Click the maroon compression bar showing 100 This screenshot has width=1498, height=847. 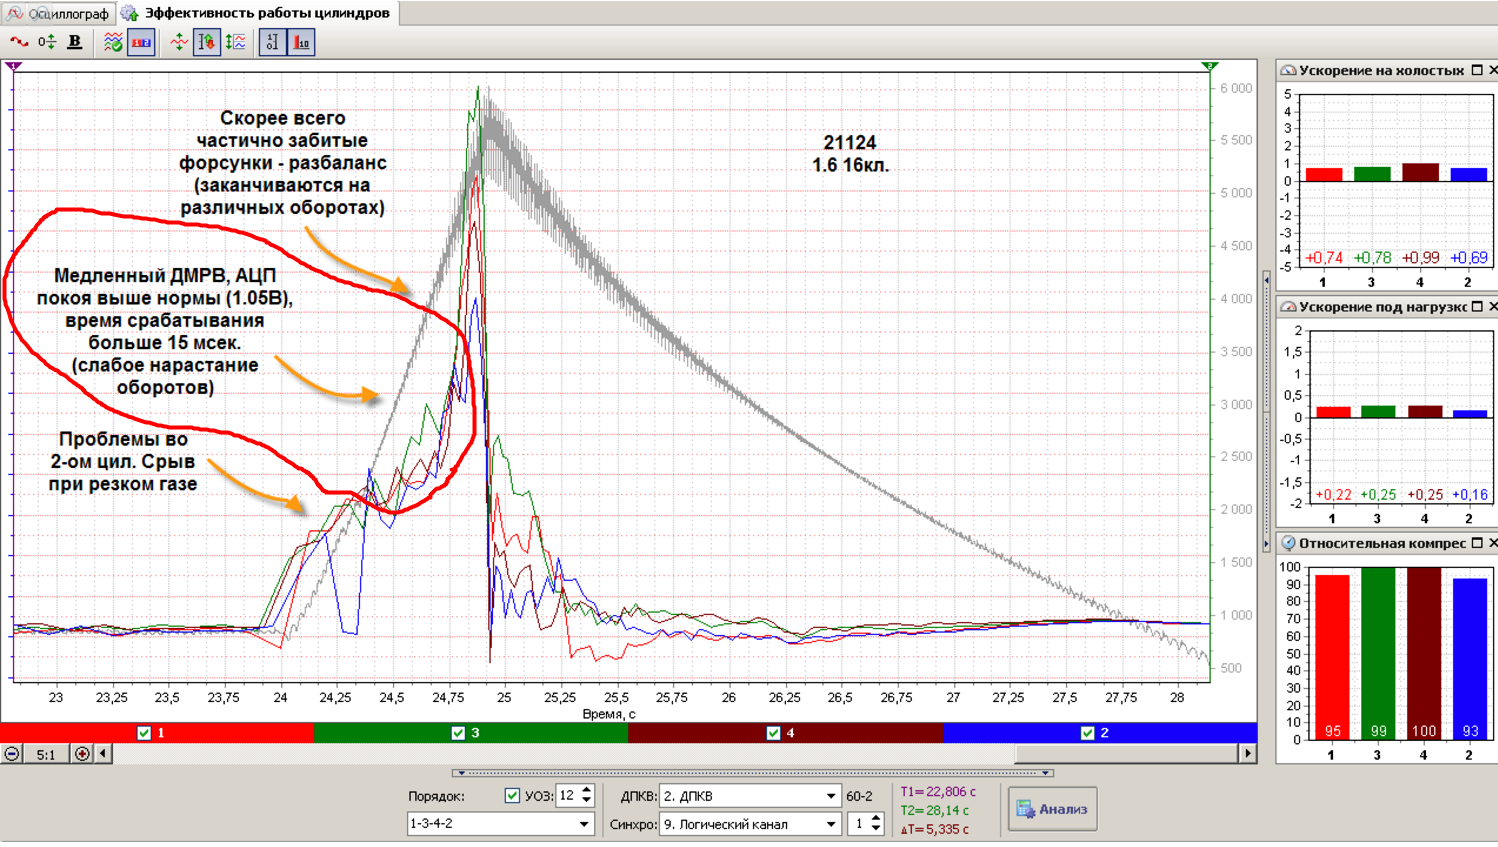1424,653
